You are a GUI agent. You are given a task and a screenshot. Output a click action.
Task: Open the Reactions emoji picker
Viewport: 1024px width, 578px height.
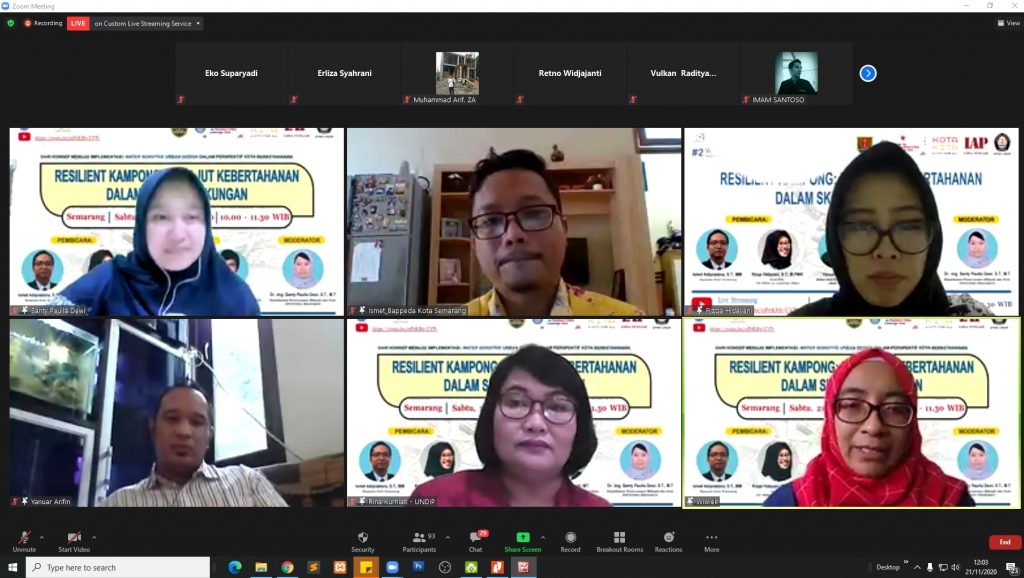click(x=668, y=540)
